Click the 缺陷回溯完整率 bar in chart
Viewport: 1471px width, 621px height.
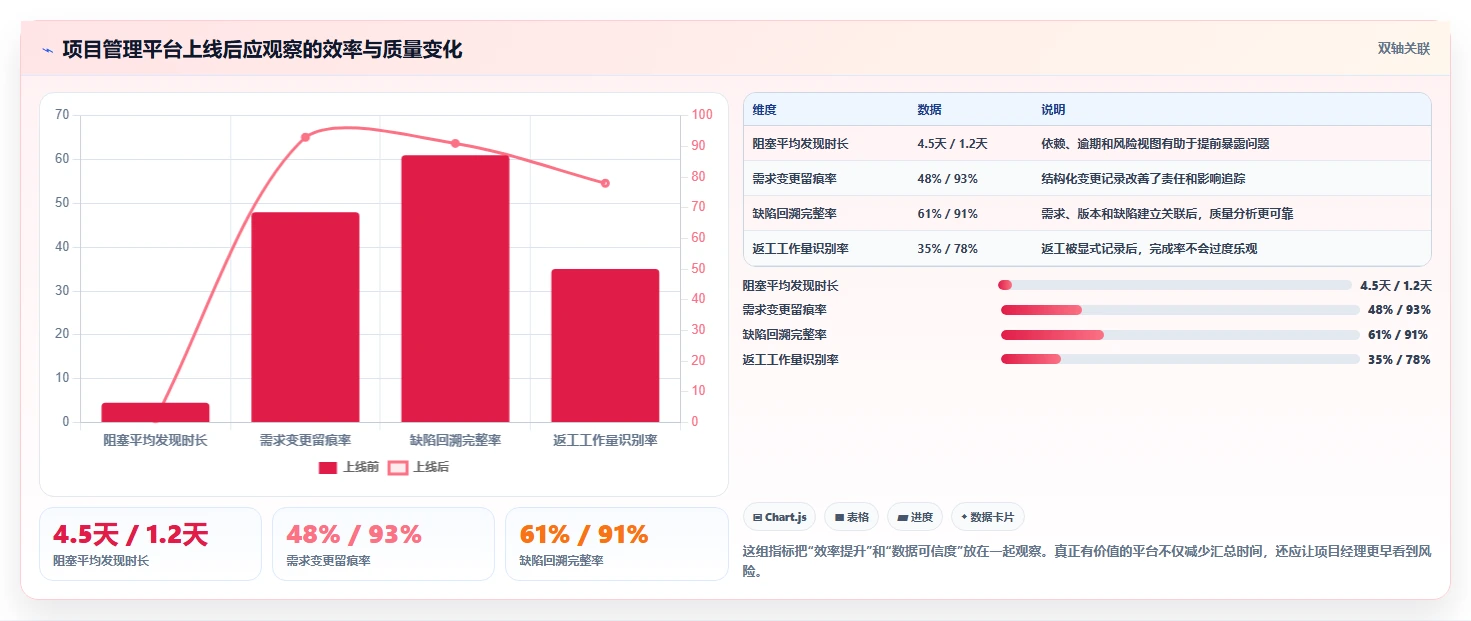(455, 288)
